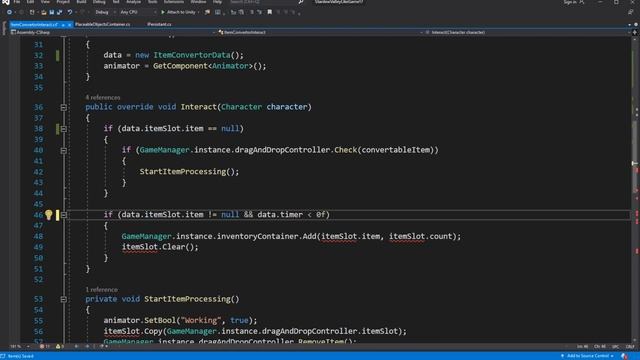
Task: Click the Save All toolbar icon
Action: 60,12
